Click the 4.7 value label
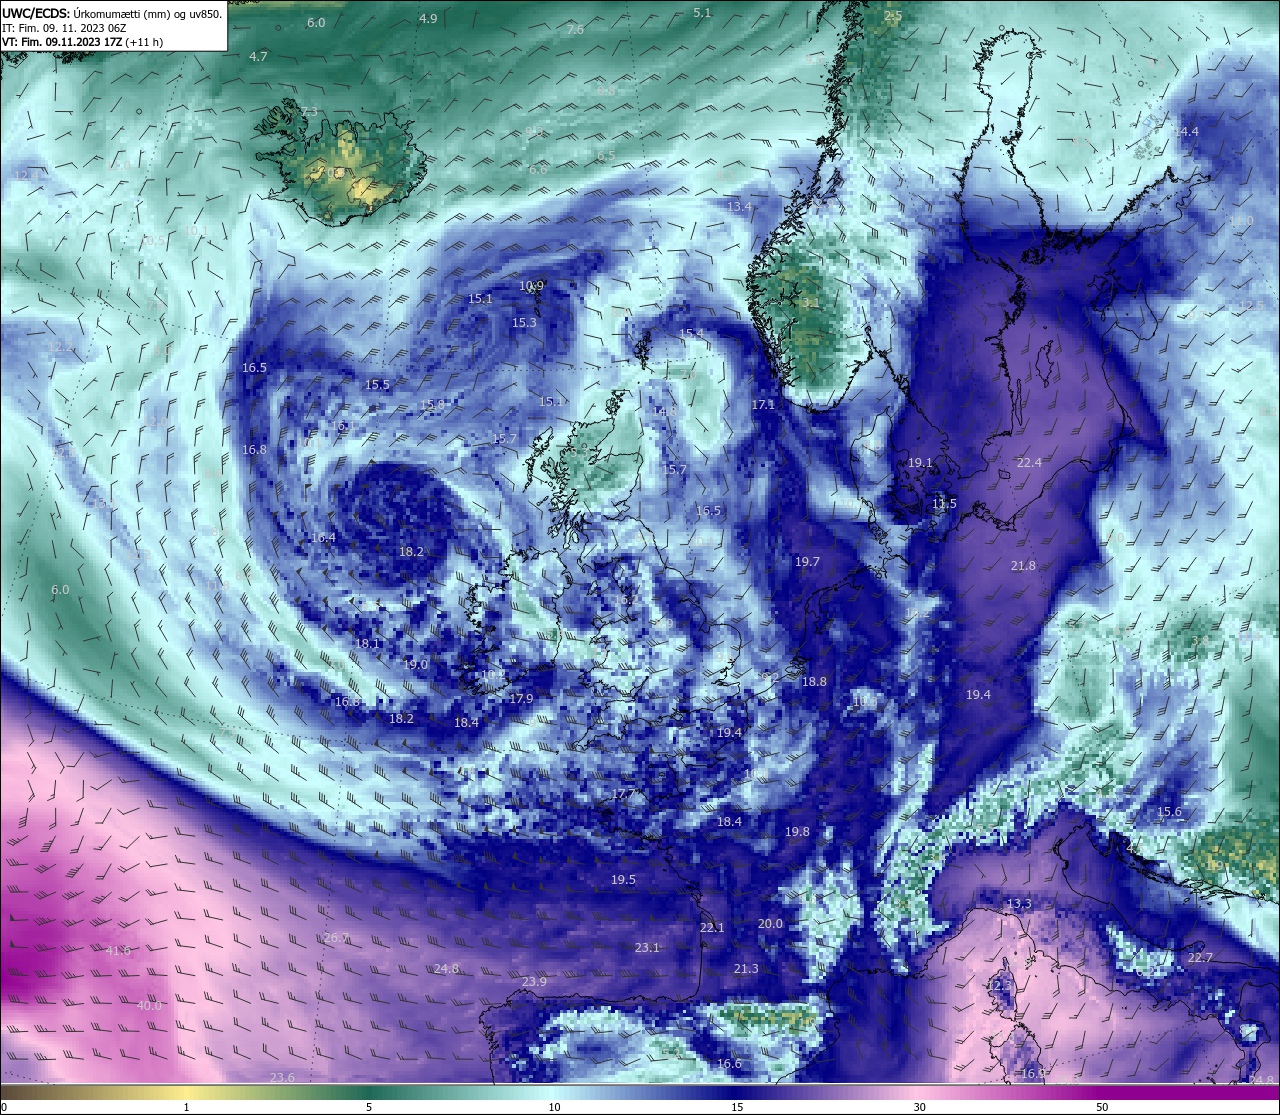1280x1115 pixels. (x=258, y=57)
